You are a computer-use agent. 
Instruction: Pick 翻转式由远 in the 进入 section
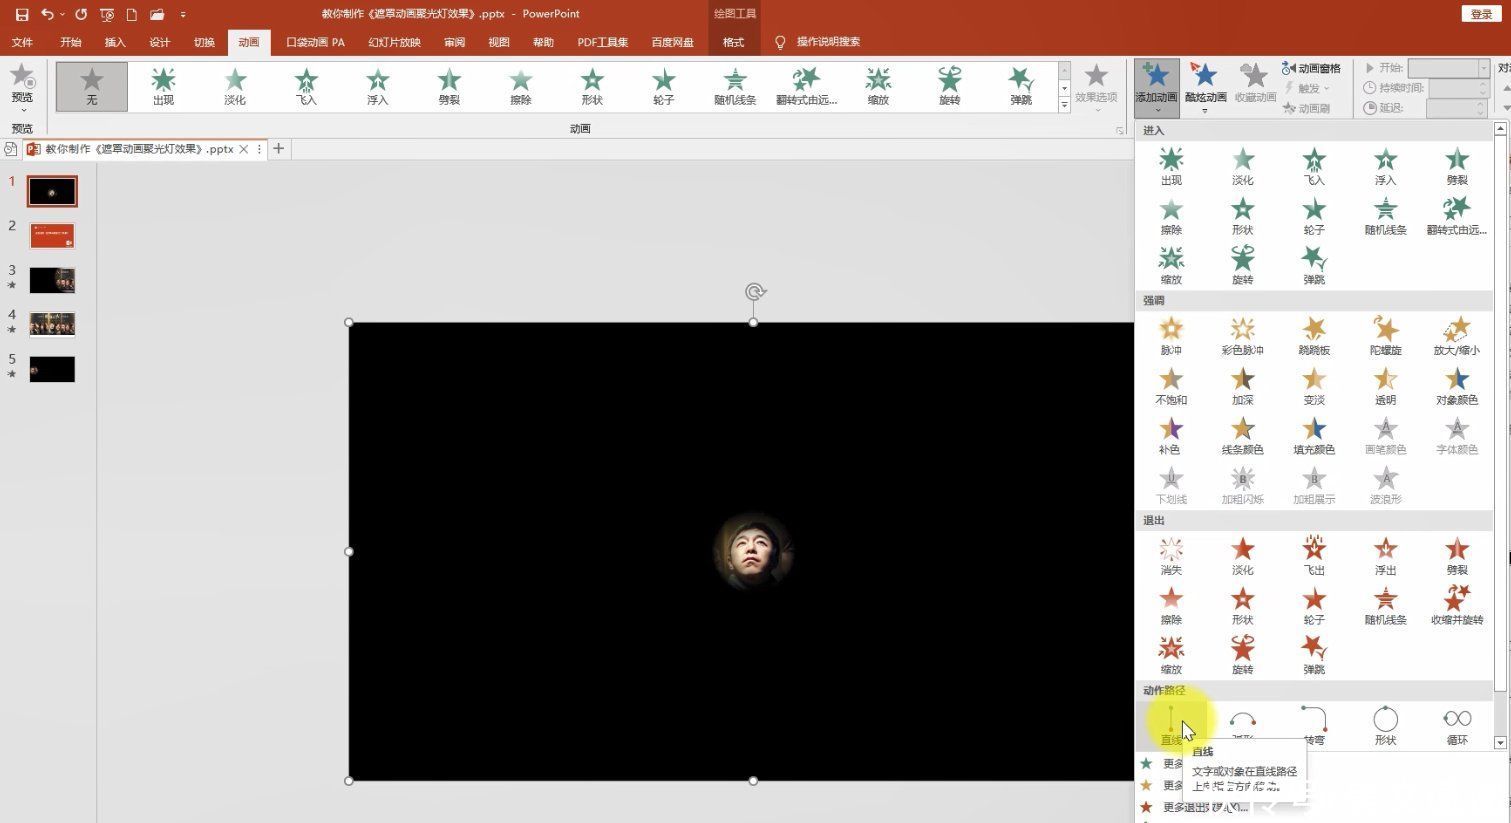pos(1456,216)
